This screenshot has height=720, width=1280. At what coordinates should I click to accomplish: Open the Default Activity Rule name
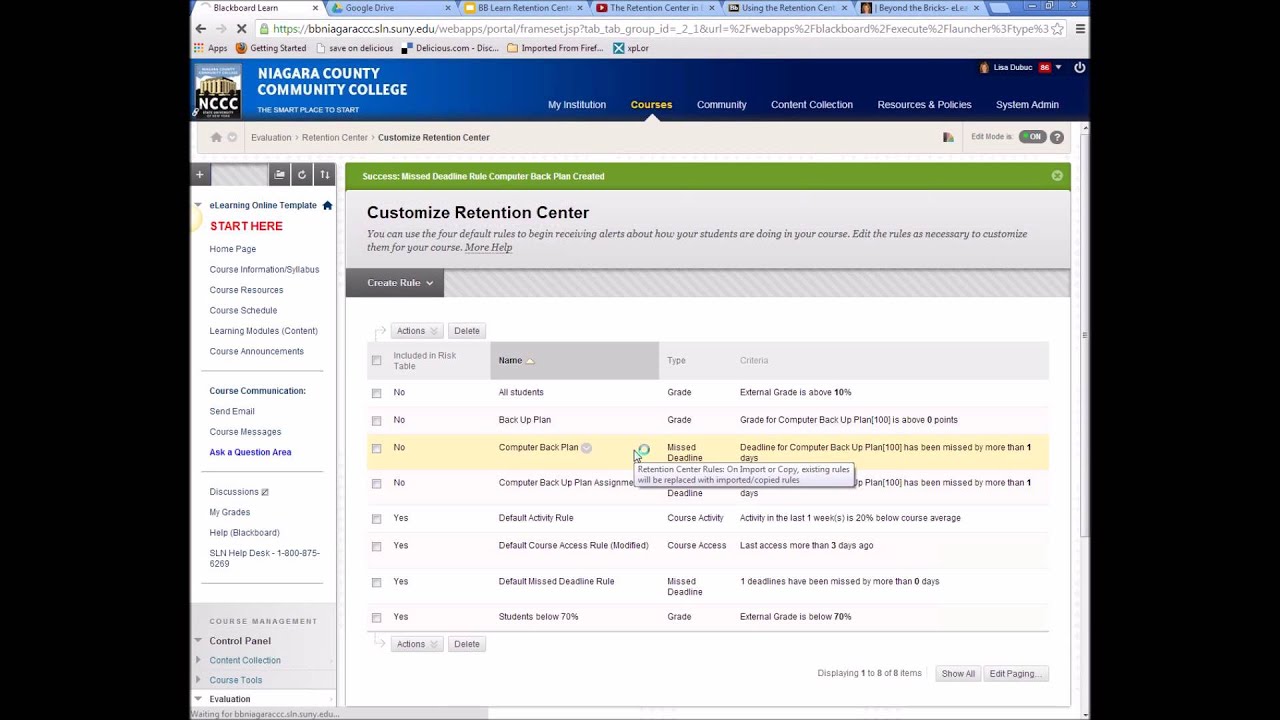point(536,518)
